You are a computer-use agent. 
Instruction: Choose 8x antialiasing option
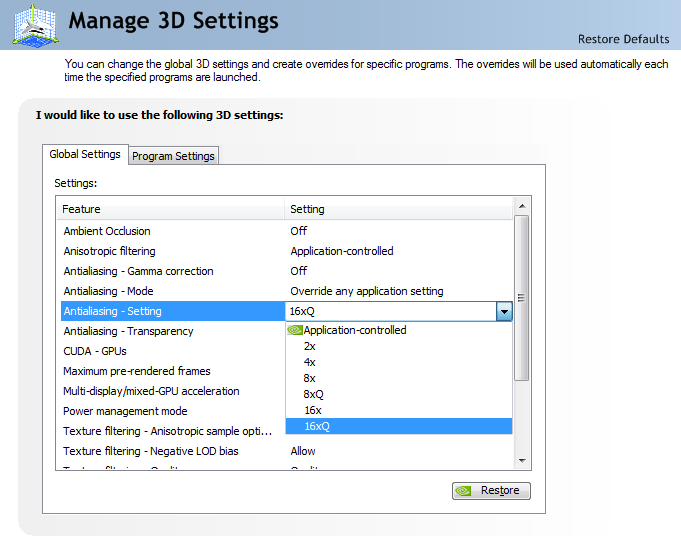coord(399,378)
